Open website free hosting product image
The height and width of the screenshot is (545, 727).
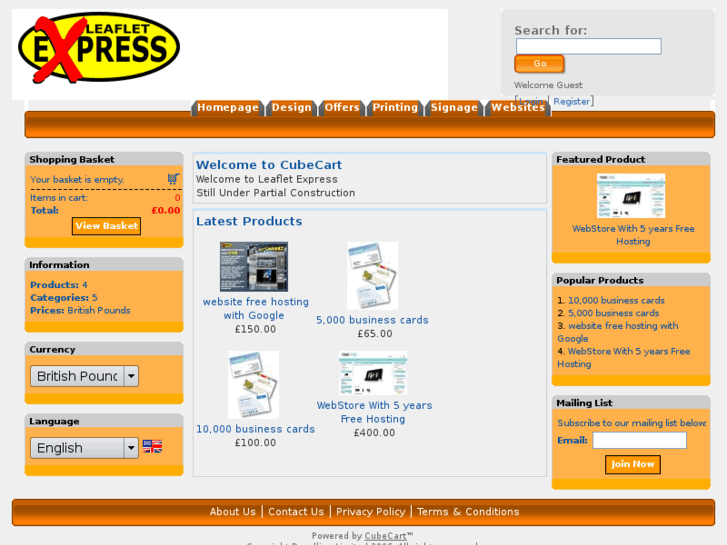click(254, 267)
